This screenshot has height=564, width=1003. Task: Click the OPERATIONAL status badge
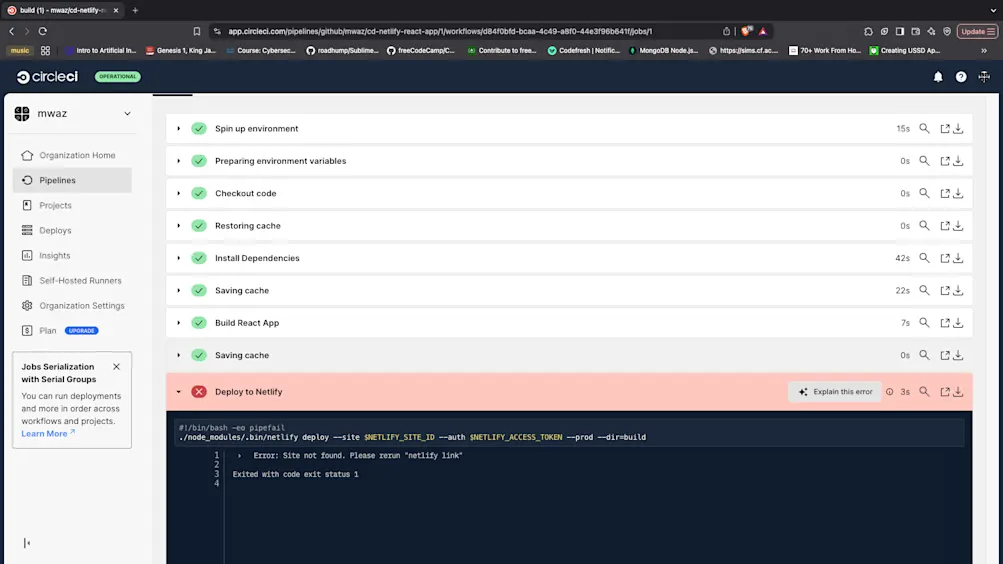[118, 77]
